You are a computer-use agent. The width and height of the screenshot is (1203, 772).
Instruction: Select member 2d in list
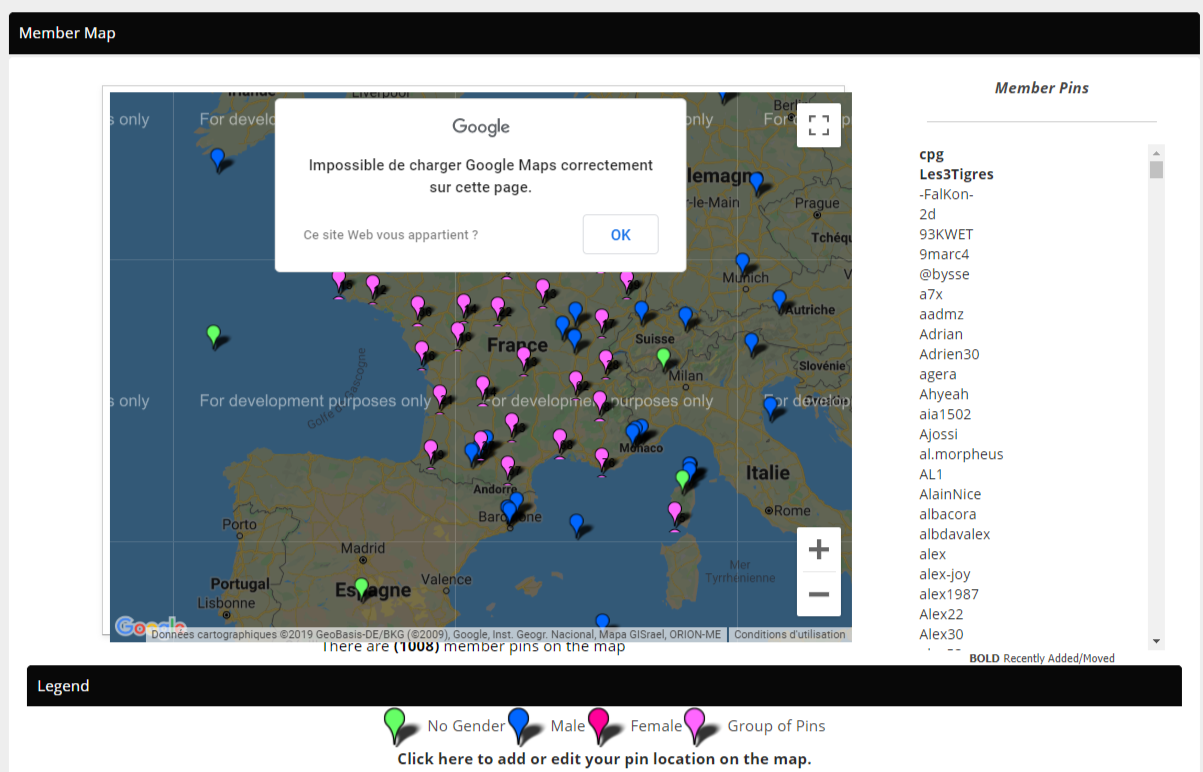click(928, 214)
